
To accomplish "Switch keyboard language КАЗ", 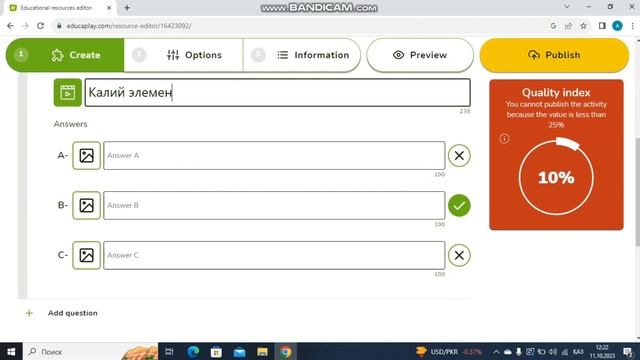I will (x=578, y=351).
